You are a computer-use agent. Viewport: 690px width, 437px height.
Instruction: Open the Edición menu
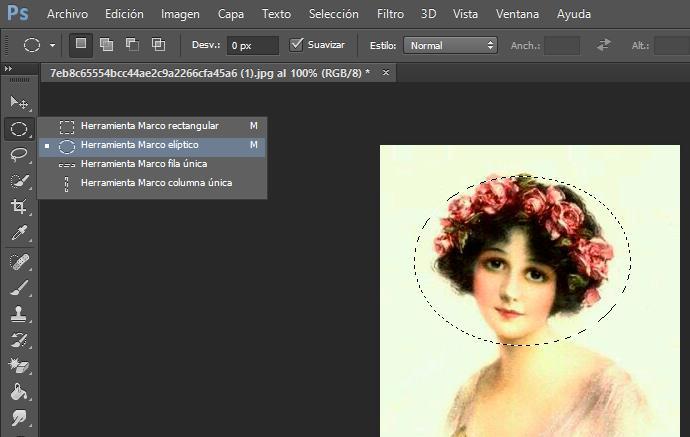[x=124, y=14]
